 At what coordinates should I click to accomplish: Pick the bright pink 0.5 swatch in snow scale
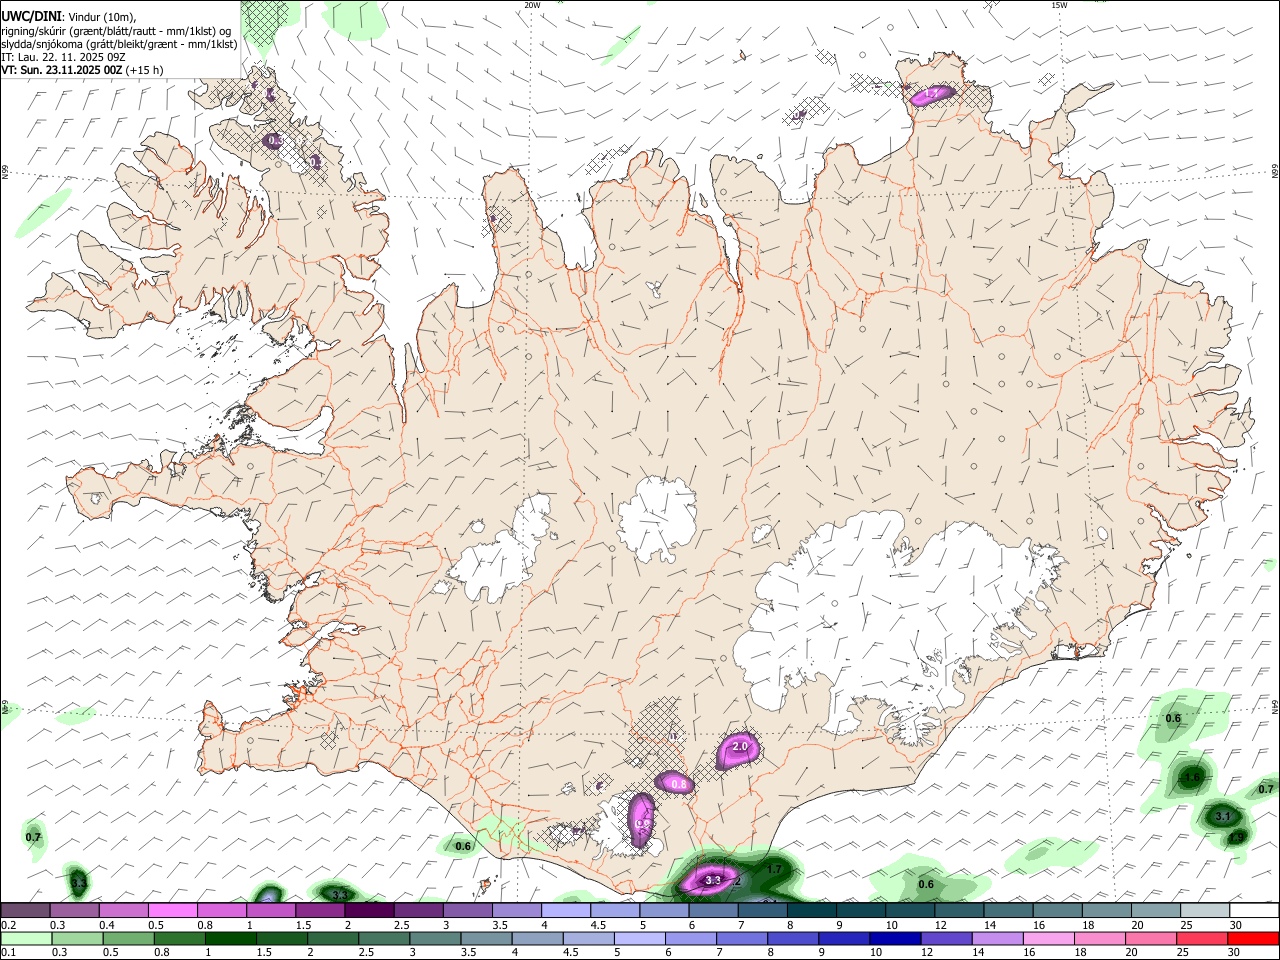point(172,910)
